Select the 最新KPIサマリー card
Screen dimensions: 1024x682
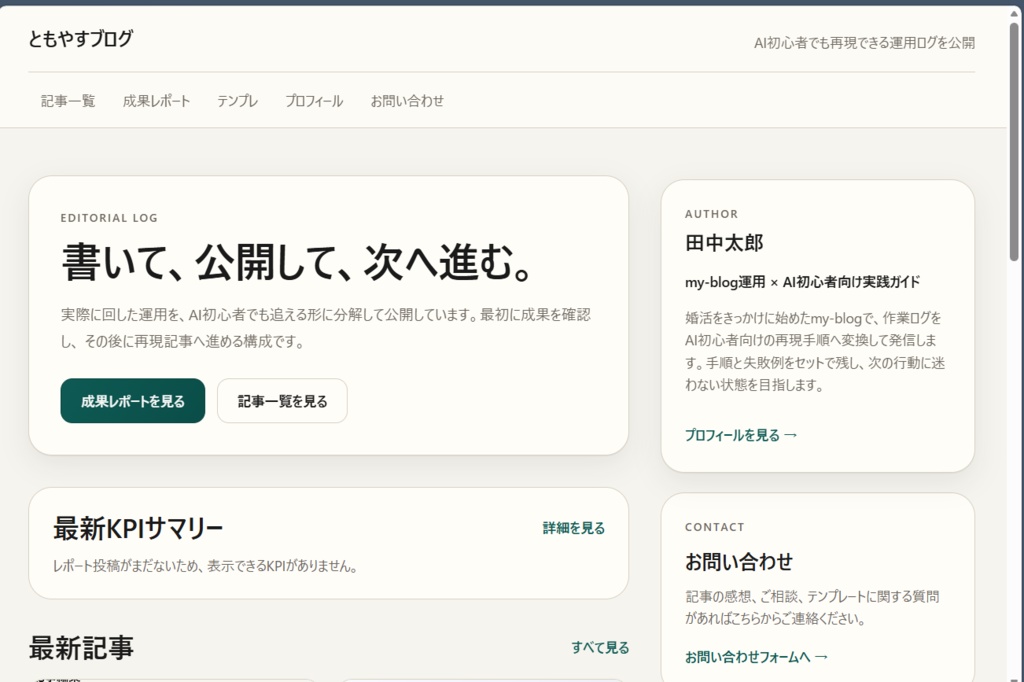330,544
